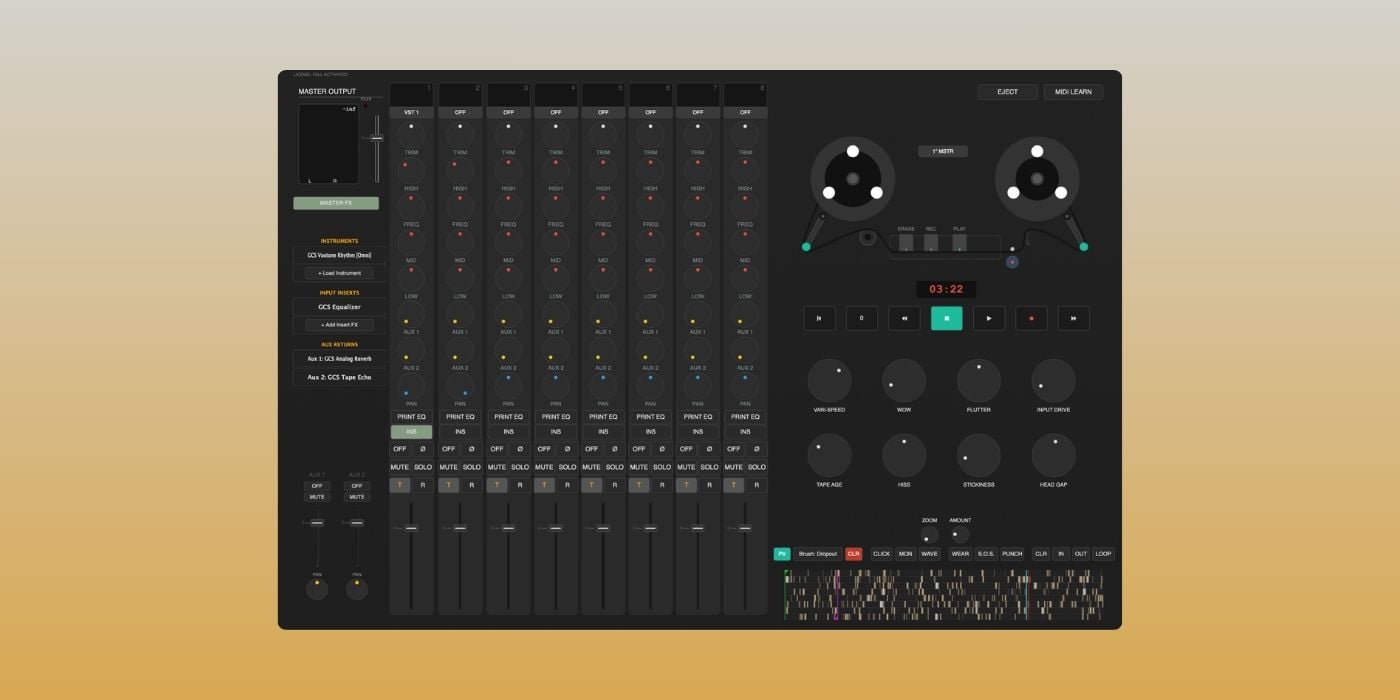Click the teal stop transport button
This screenshot has width=1400, height=700.
tap(946, 318)
